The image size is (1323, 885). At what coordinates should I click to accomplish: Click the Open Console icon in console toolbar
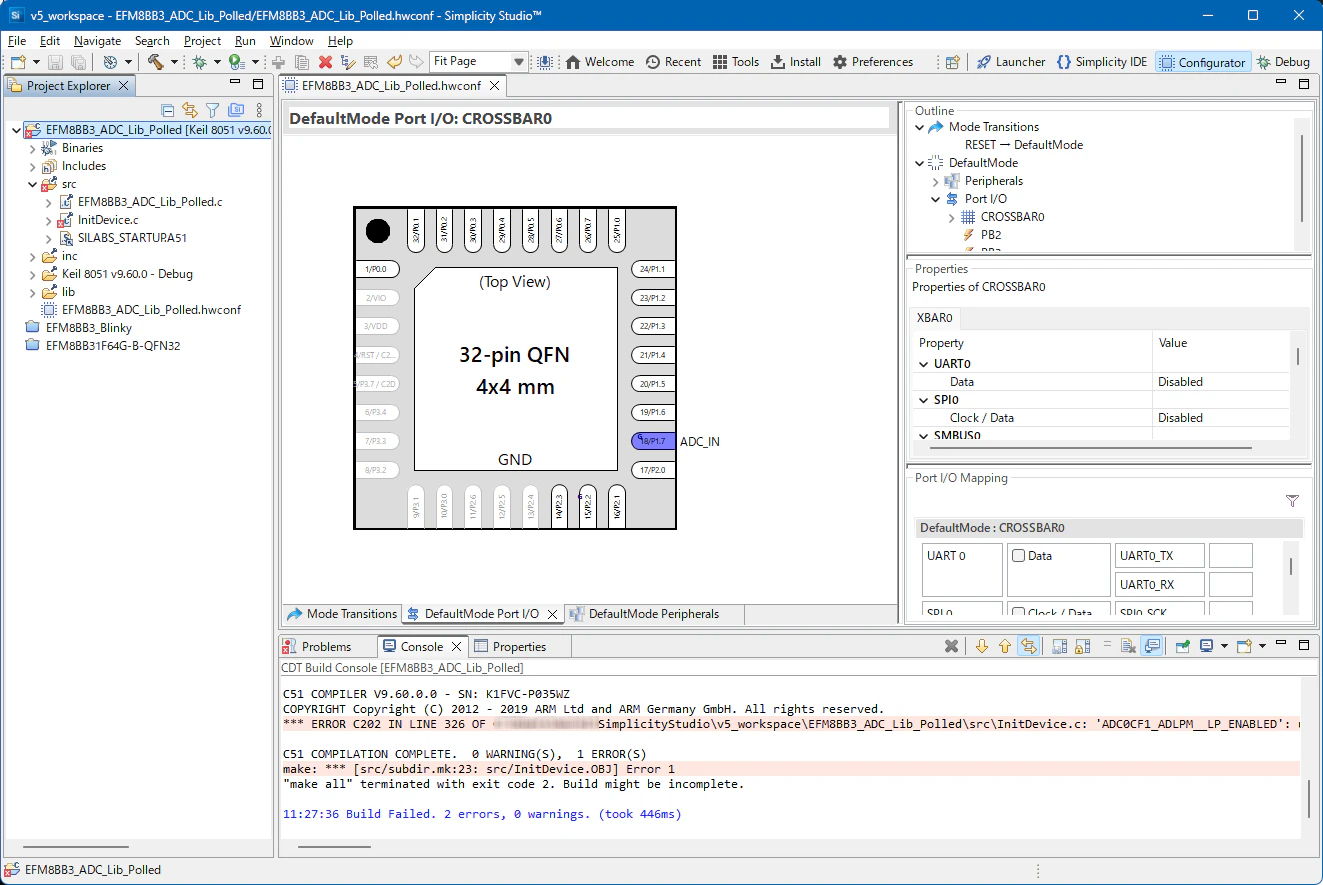(x=1244, y=647)
